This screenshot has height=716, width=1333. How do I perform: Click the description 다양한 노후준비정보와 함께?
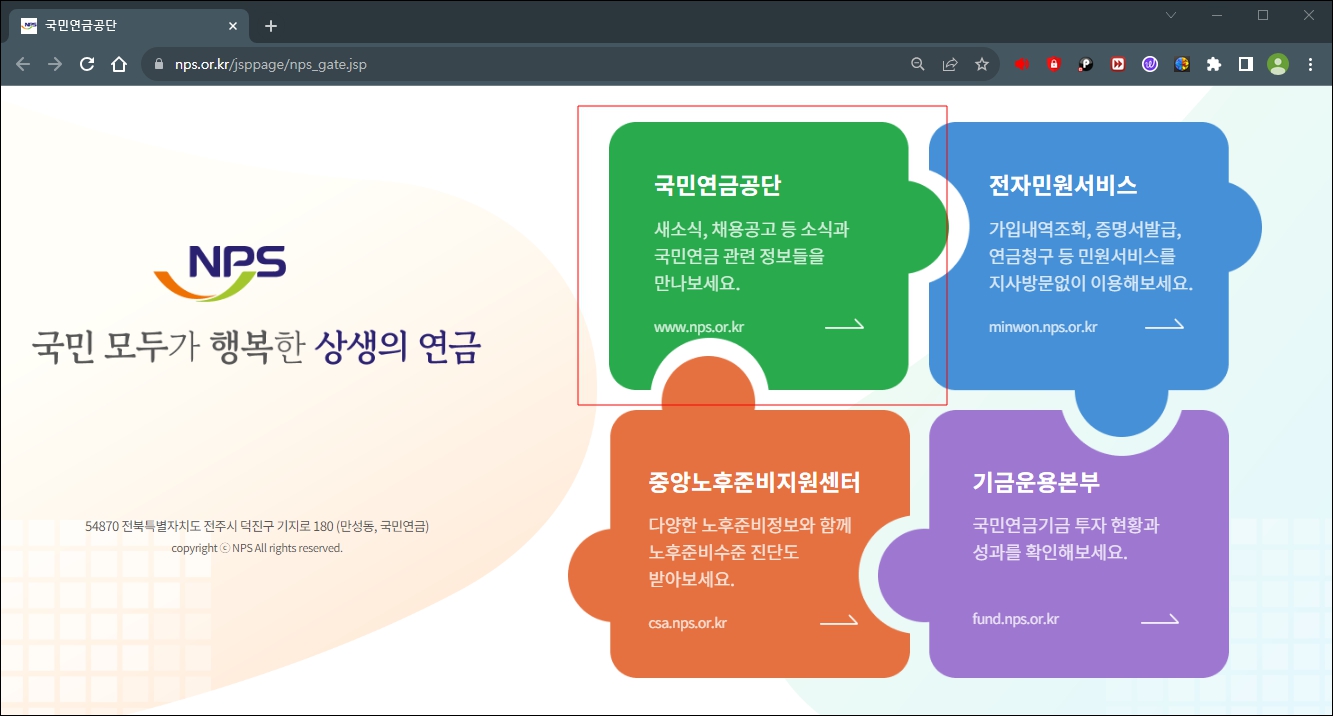click(749, 526)
